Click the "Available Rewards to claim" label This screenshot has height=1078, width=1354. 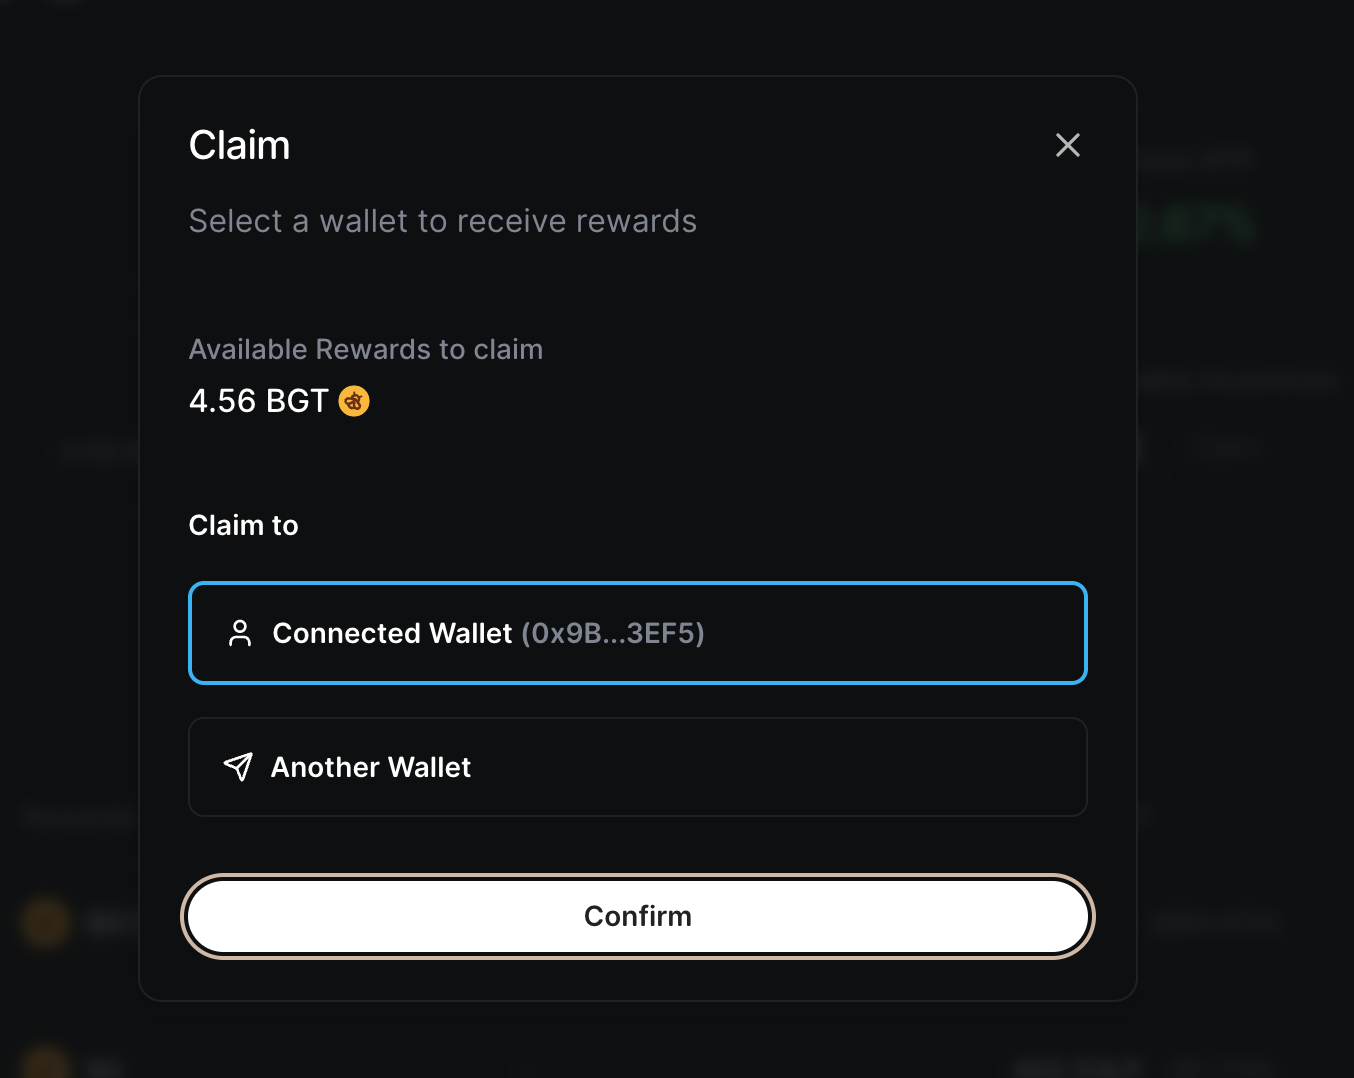pos(365,349)
